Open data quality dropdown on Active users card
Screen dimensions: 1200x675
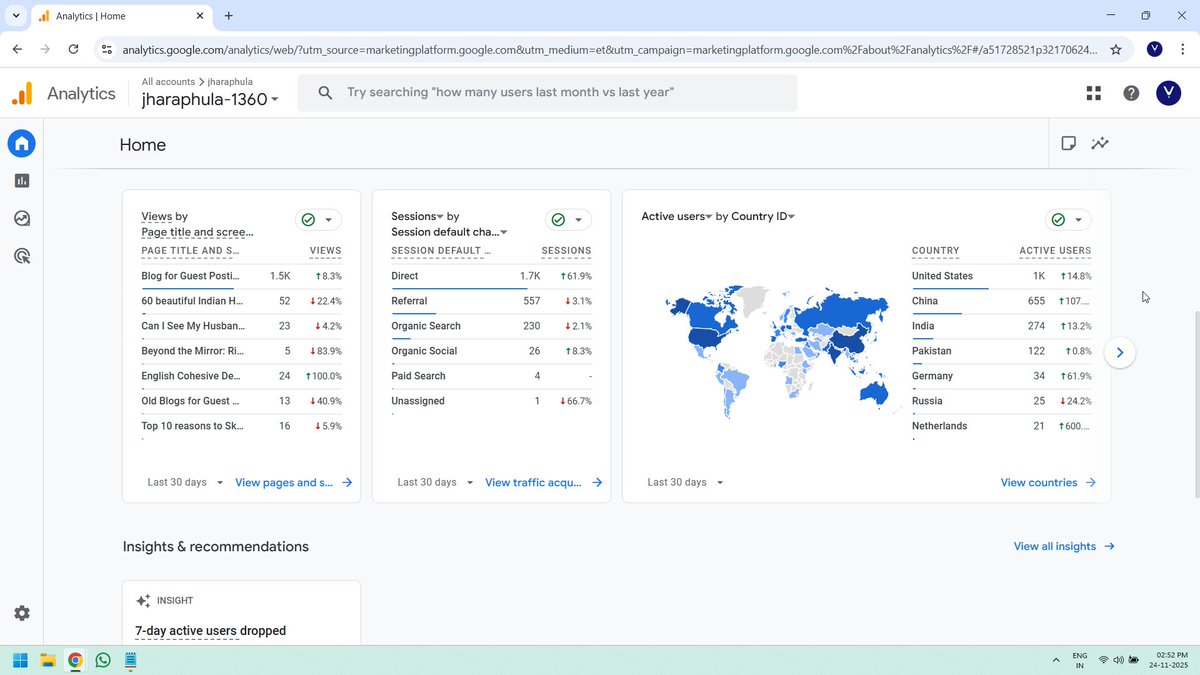coord(1068,220)
